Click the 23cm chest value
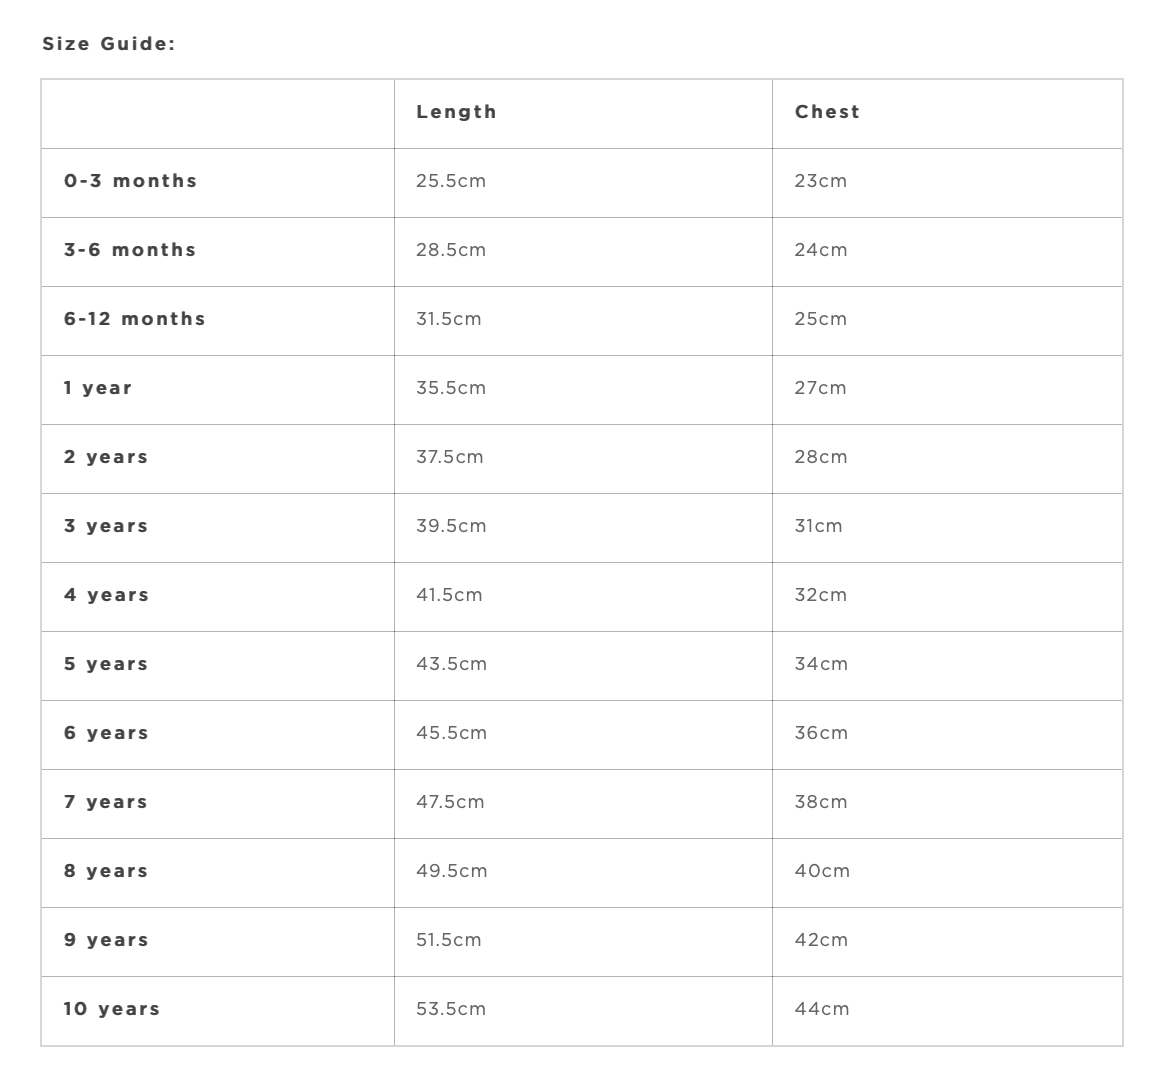The width and height of the screenshot is (1150, 1066). coord(820,181)
